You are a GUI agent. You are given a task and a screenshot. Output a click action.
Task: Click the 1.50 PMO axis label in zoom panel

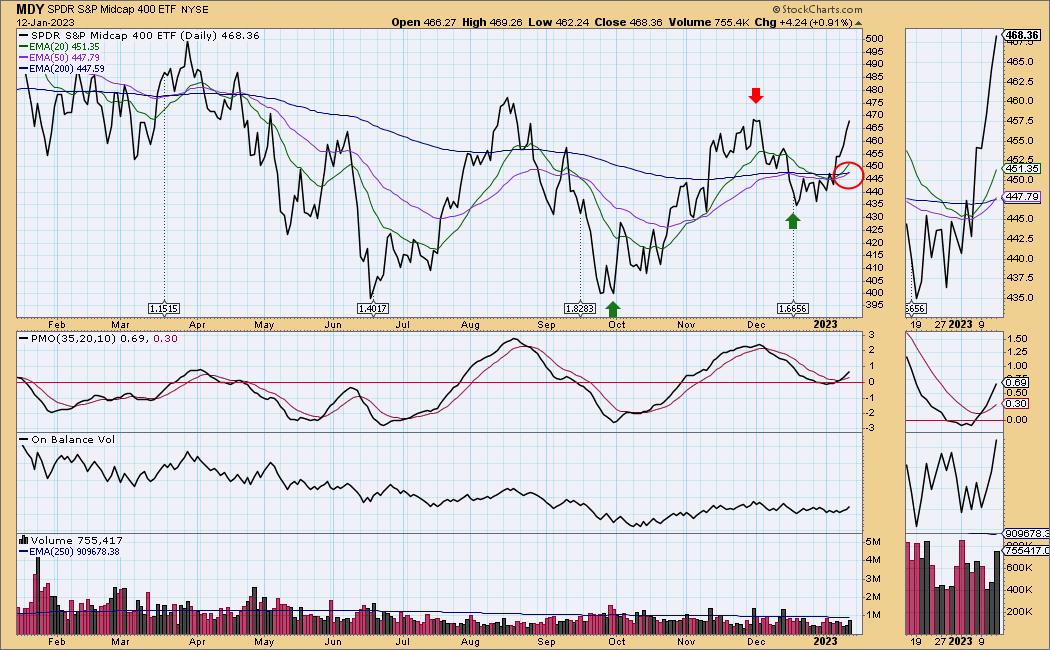pyautogui.click(x=1017, y=339)
